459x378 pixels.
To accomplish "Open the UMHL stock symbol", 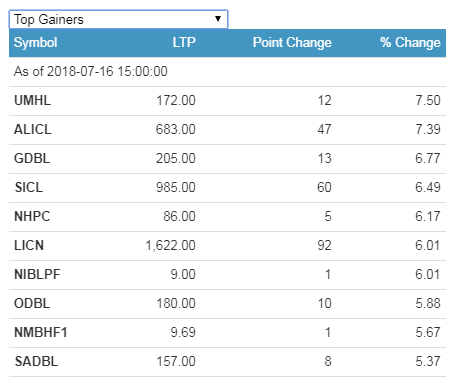I will (32, 100).
